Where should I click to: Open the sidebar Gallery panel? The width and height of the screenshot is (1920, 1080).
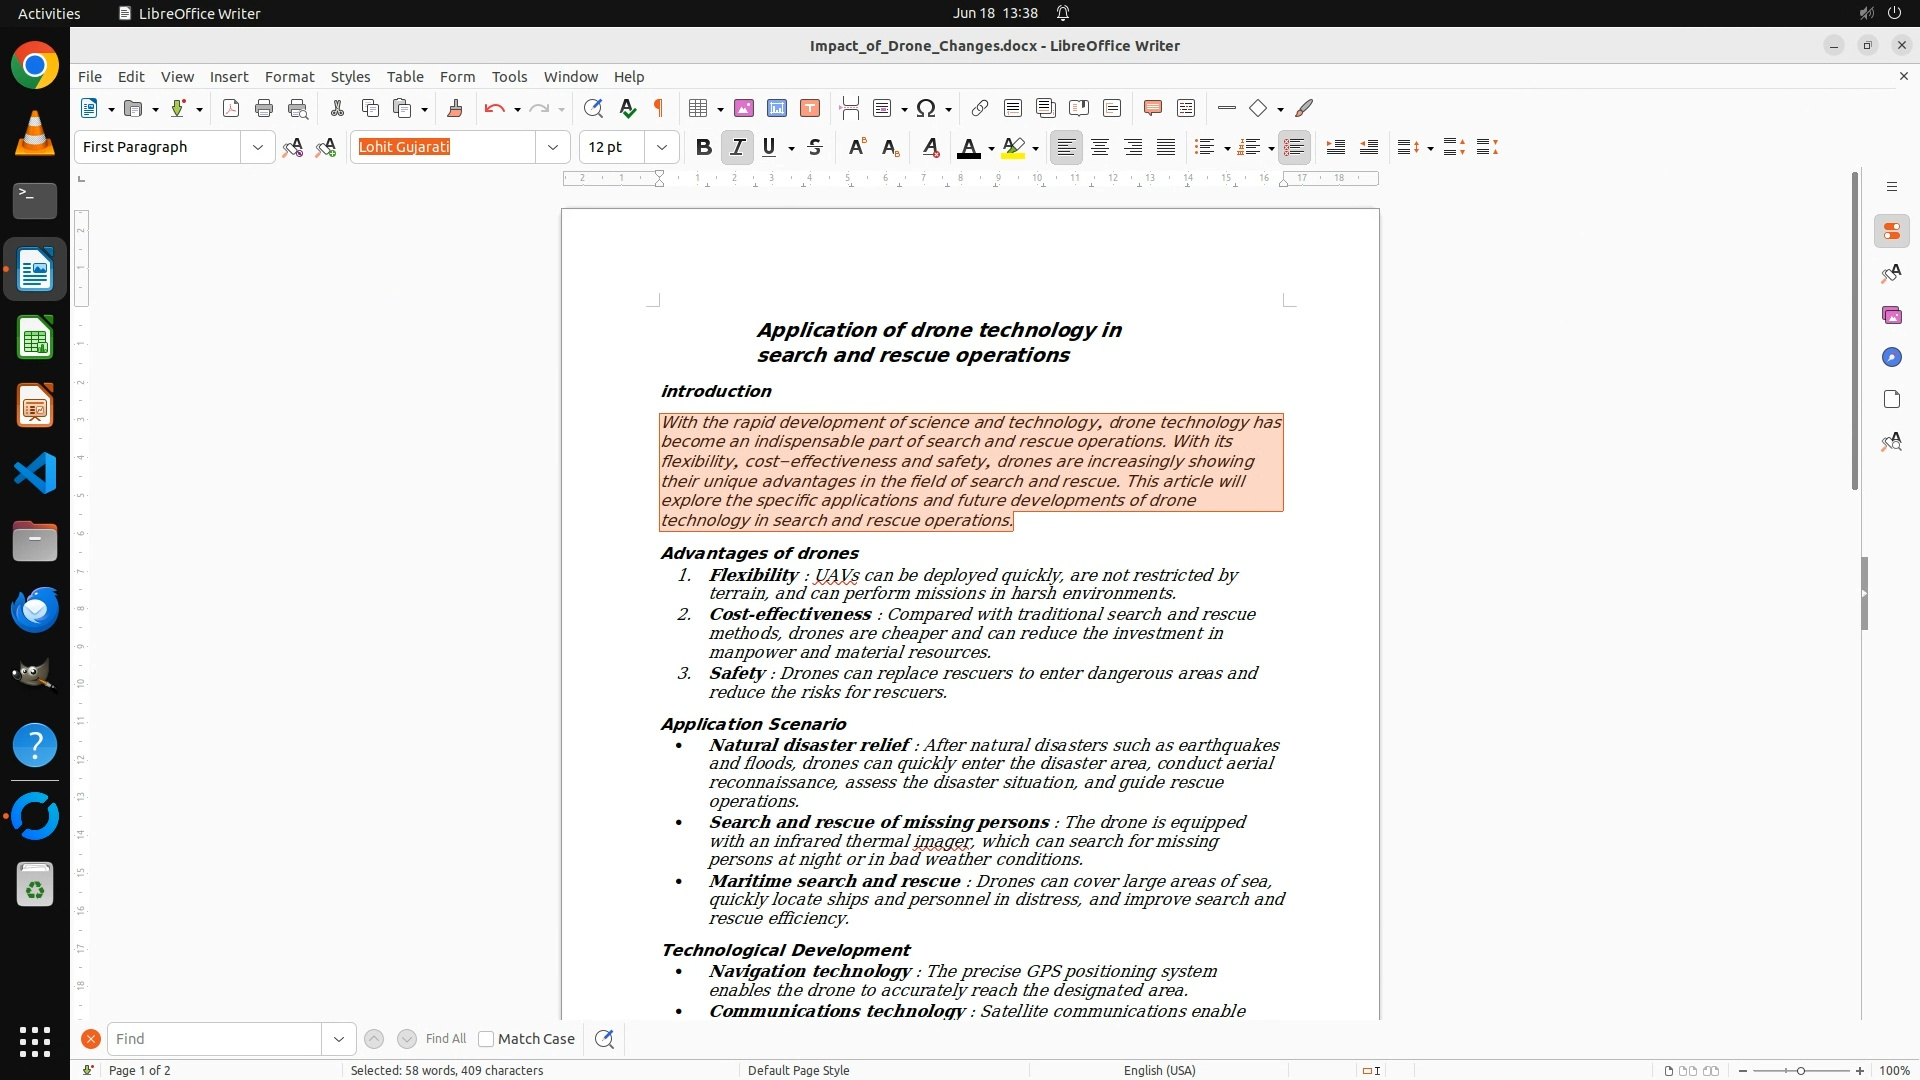pyautogui.click(x=1891, y=315)
